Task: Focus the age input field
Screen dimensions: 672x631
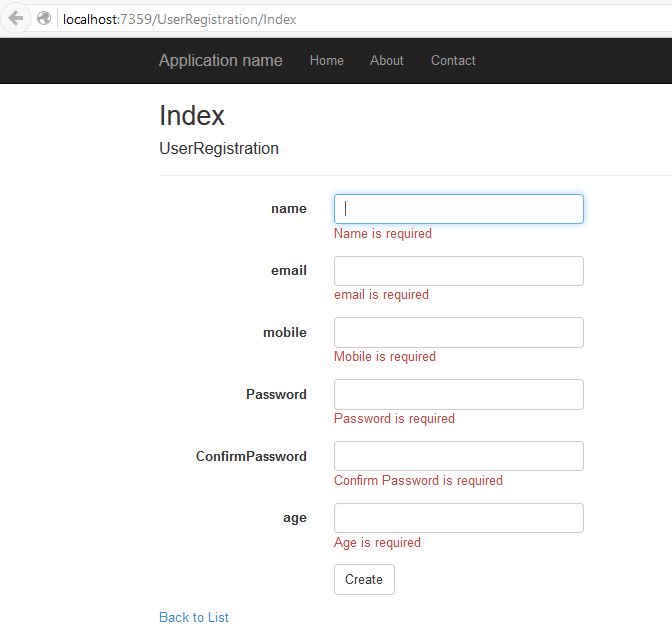Action: click(x=459, y=518)
